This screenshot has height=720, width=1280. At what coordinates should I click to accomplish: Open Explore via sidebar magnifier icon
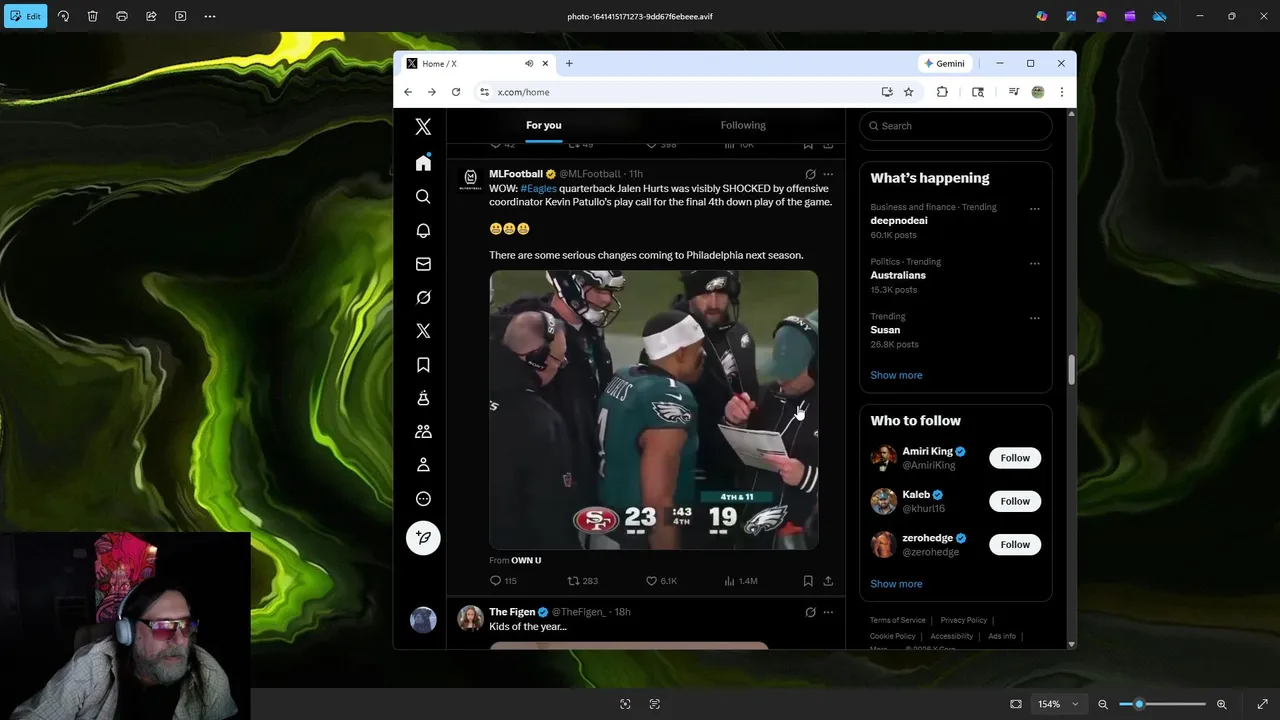pos(423,197)
